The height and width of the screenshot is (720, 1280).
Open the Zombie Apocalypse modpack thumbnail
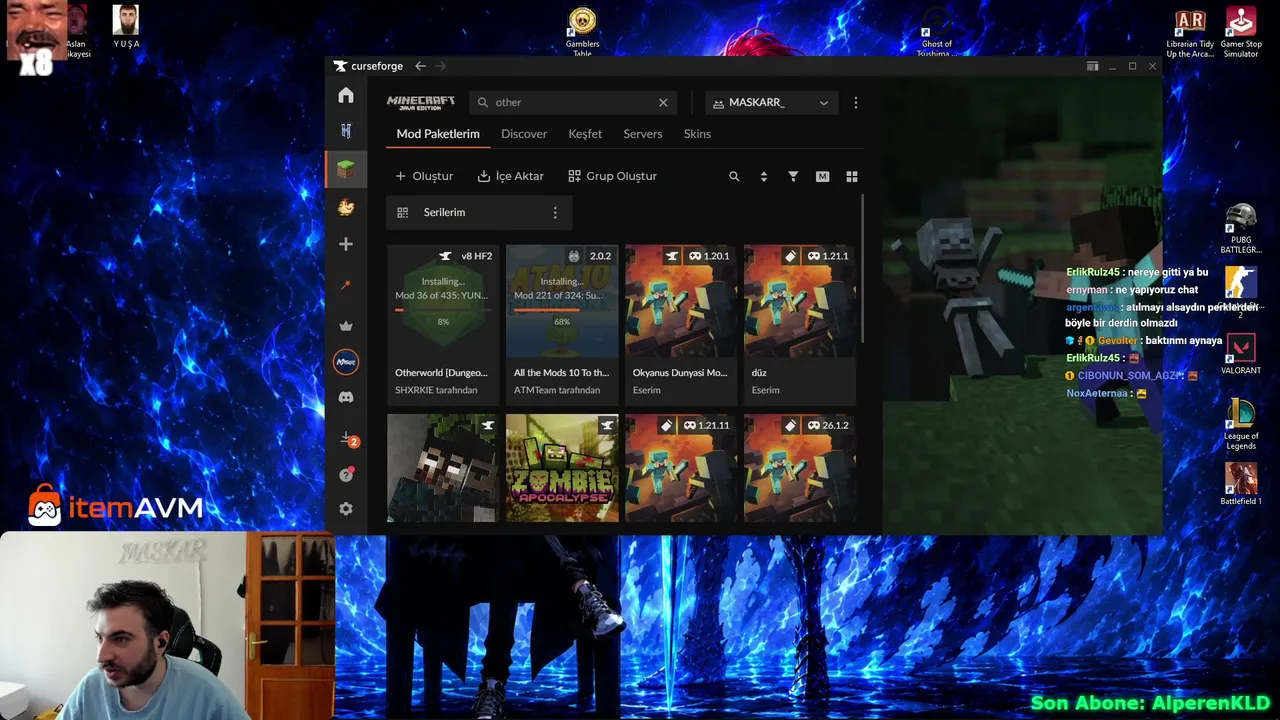(562, 468)
